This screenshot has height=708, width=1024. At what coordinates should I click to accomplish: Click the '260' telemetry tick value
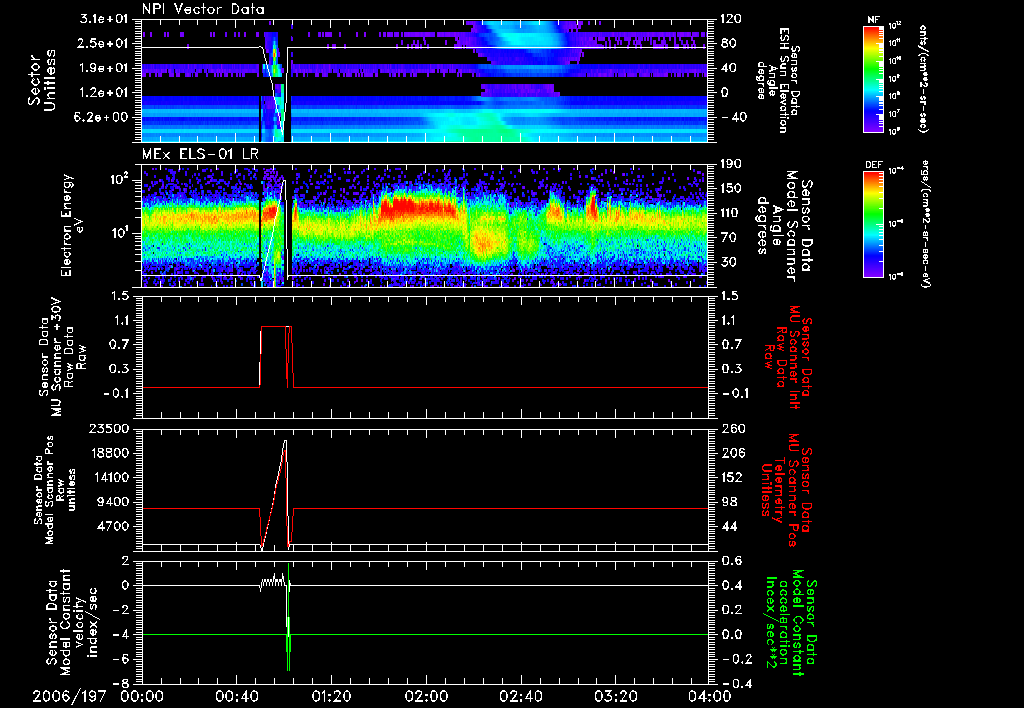(x=733, y=429)
